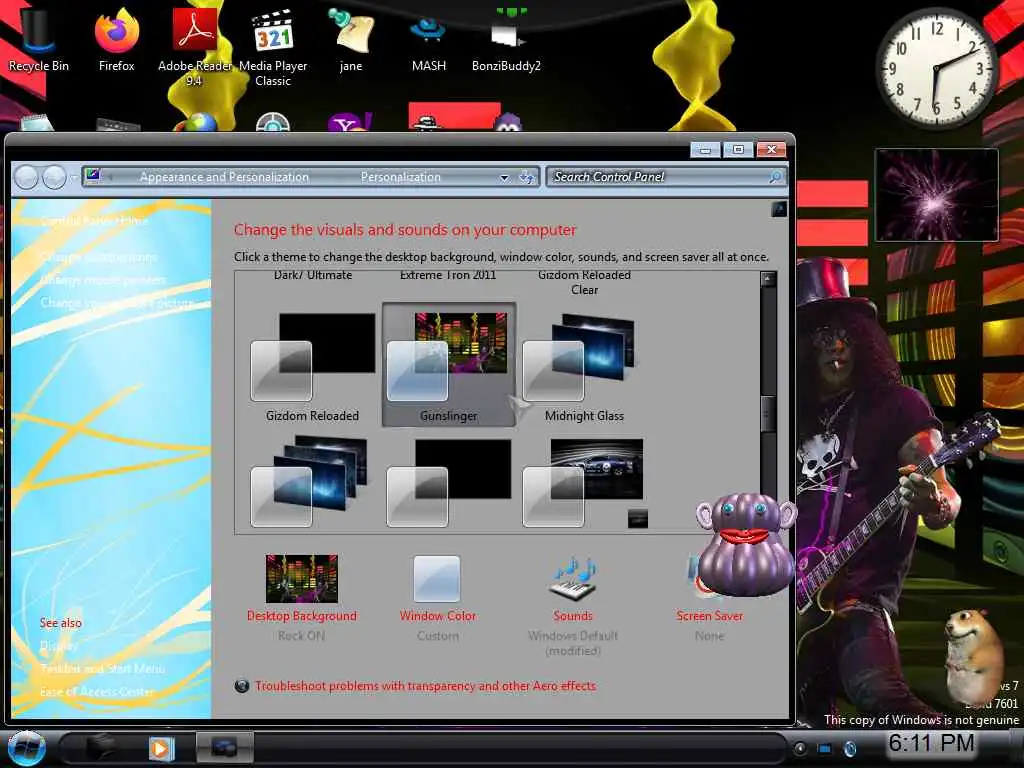
Task: Select the Gizdom Reloaded theme
Action: point(312,366)
